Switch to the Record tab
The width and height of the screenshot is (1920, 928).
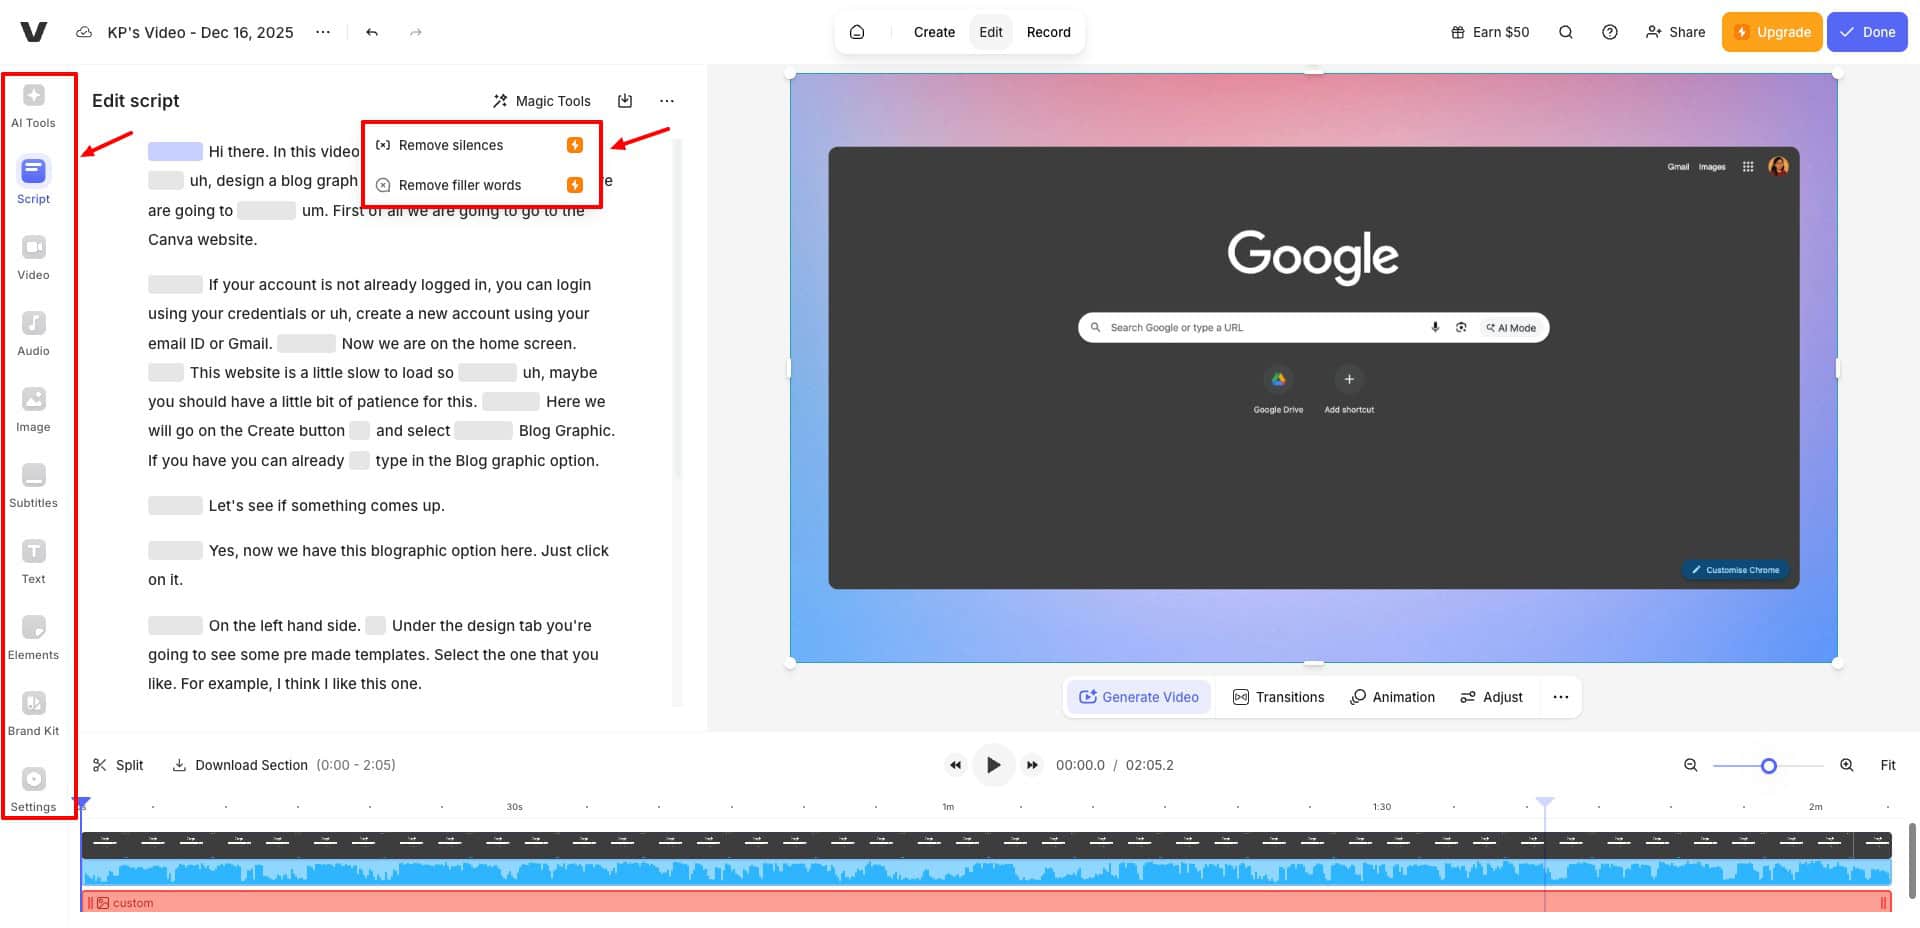(x=1048, y=32)
